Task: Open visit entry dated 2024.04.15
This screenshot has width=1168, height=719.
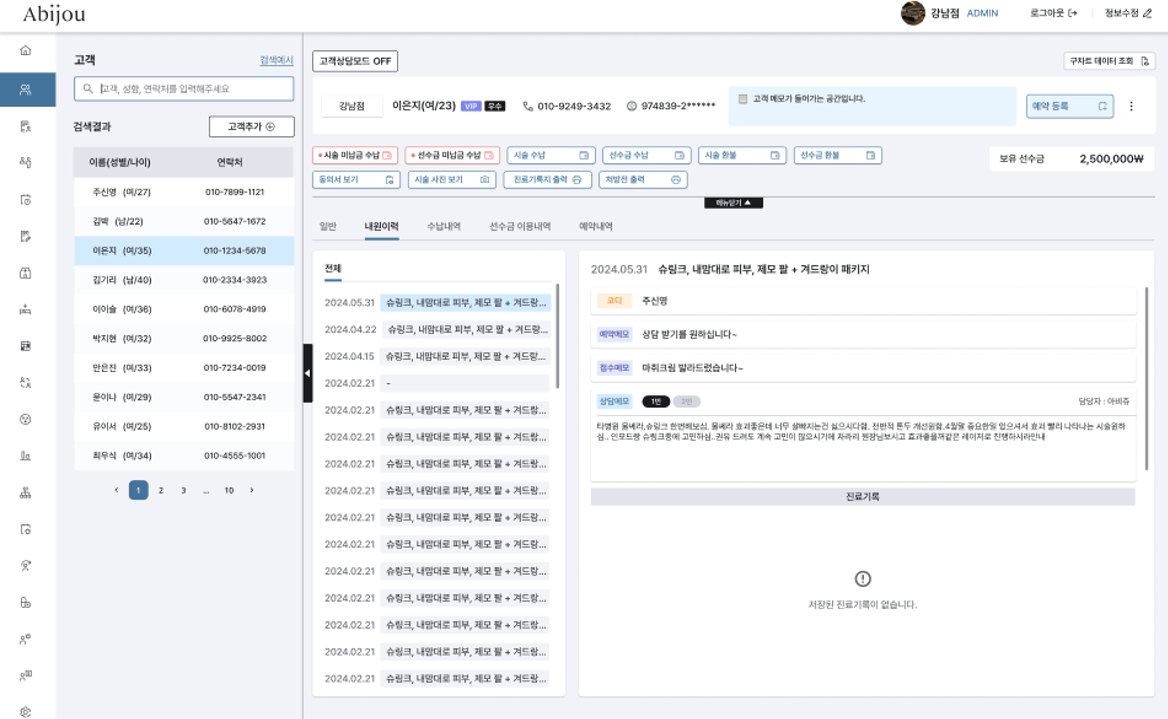Action: [437, 356]
